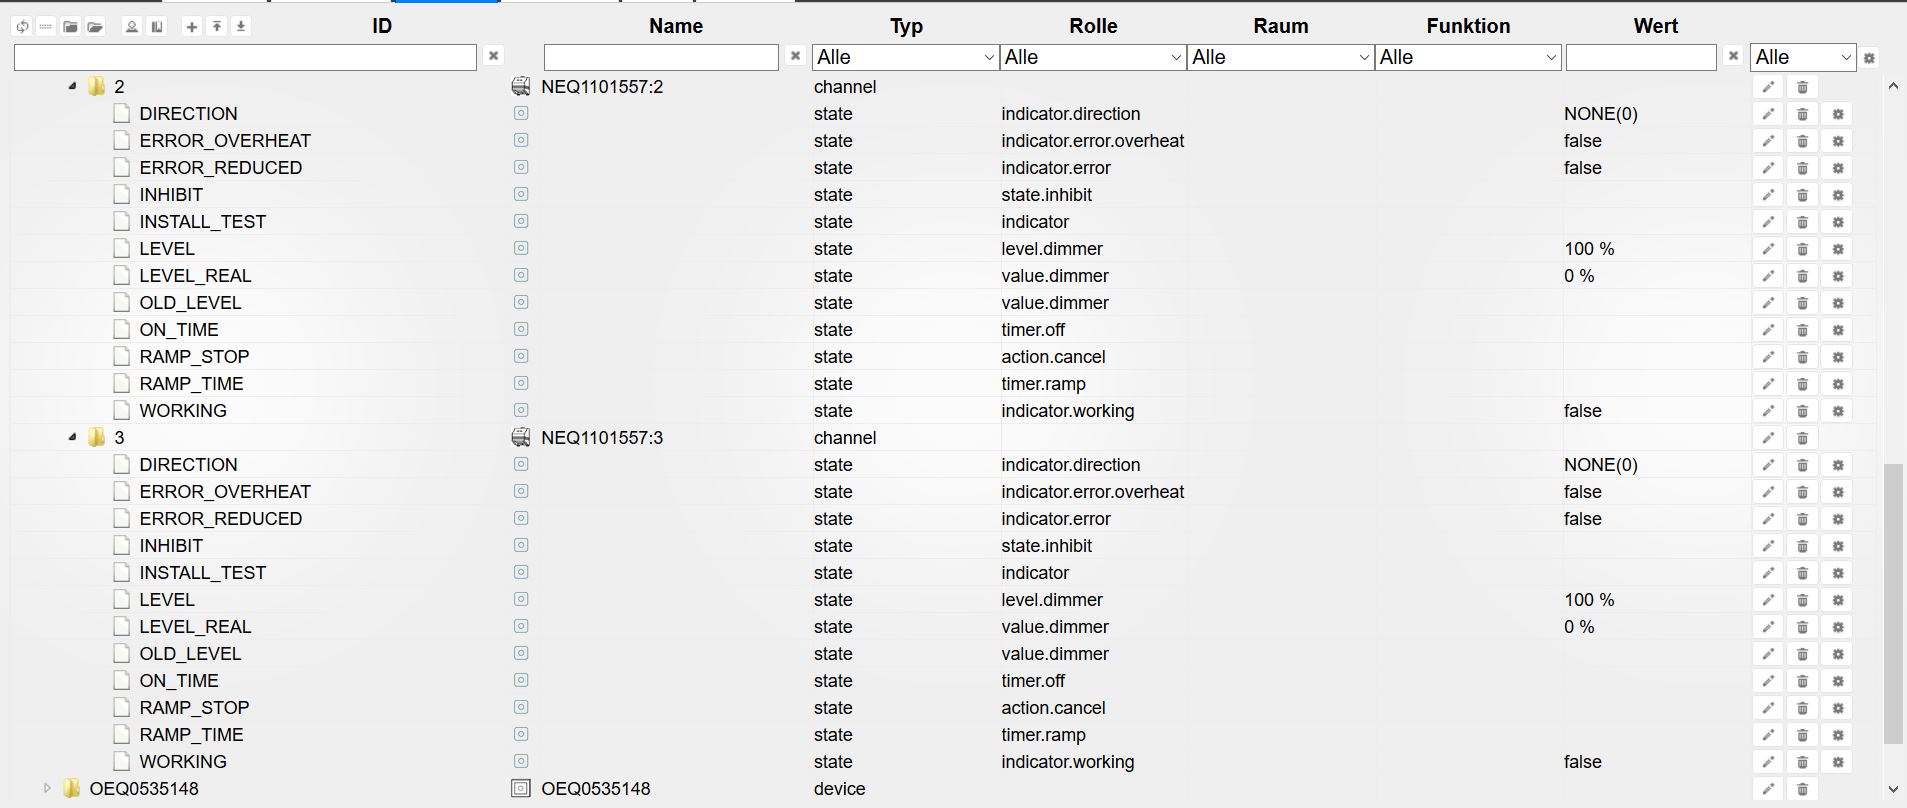Click the add new object plus icon

(192, 27)
